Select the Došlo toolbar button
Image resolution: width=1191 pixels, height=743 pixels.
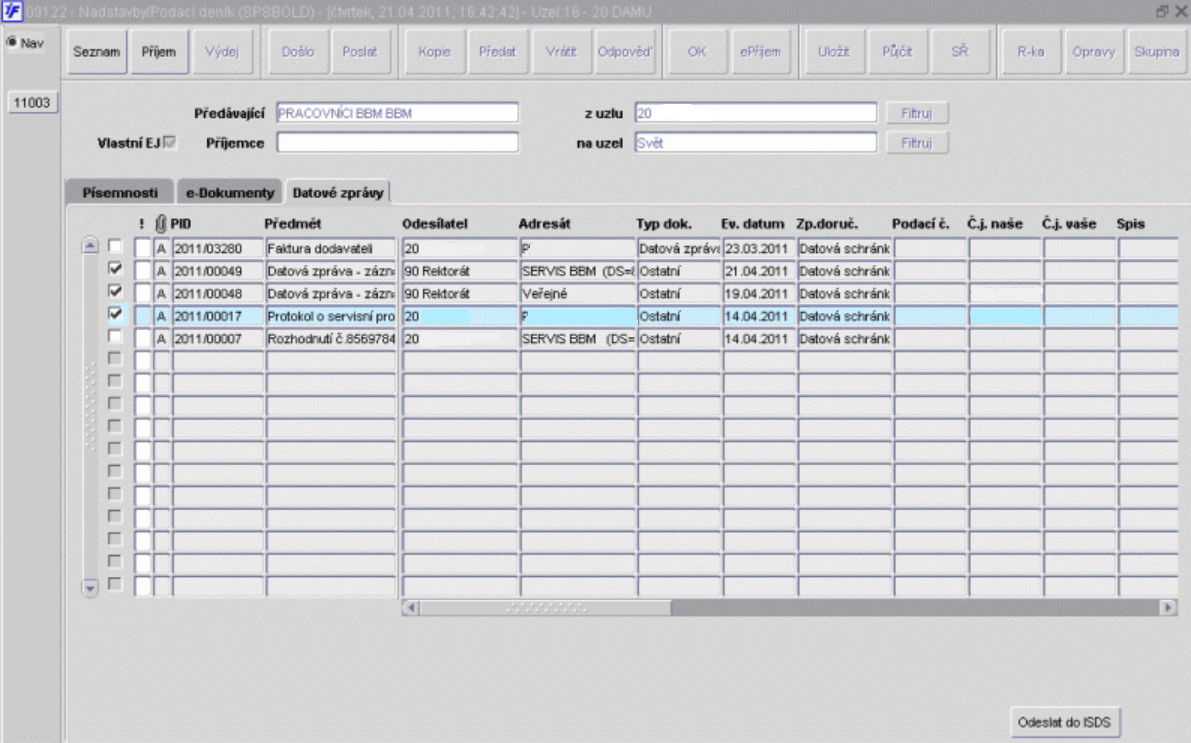[x=298, y=52]
